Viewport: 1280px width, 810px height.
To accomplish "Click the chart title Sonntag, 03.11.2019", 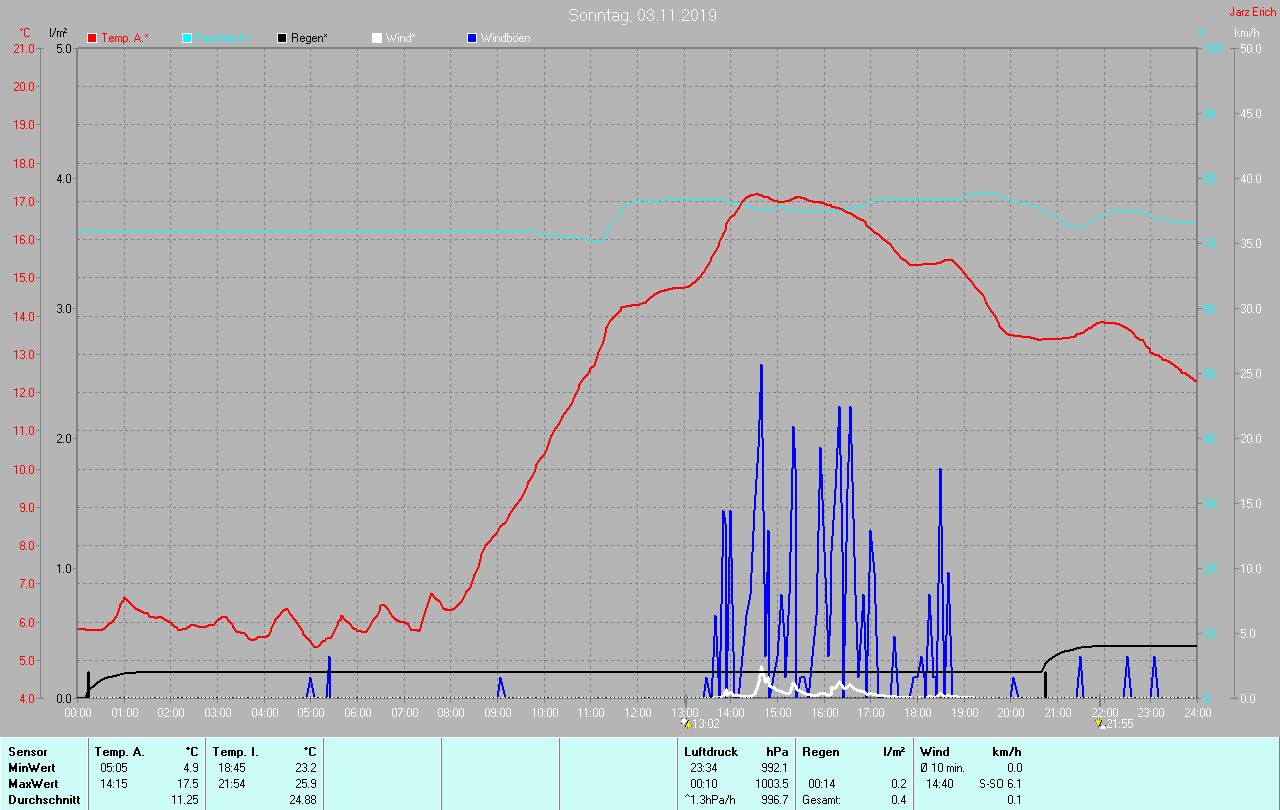I will click(x=642, y=15).
